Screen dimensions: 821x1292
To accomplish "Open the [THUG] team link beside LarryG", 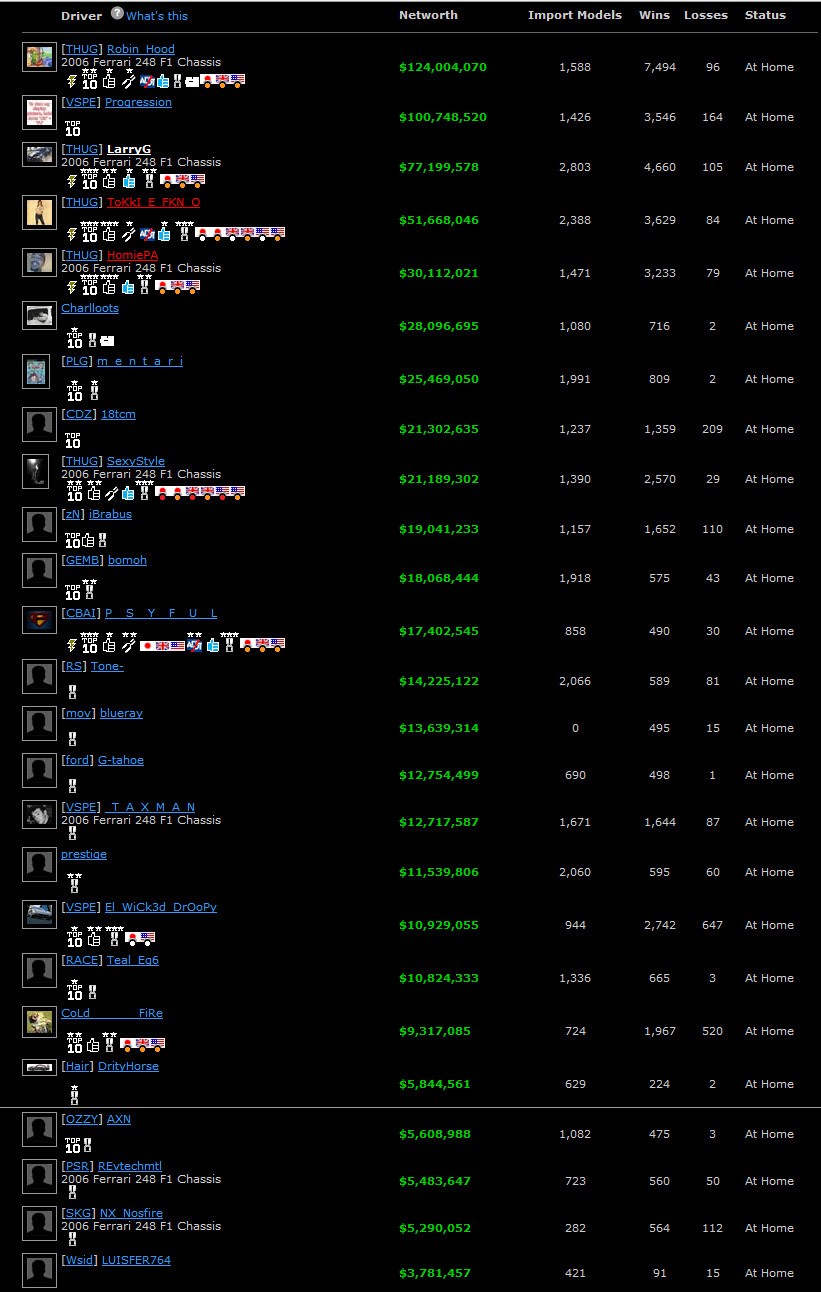I will (x=81, y=149).
